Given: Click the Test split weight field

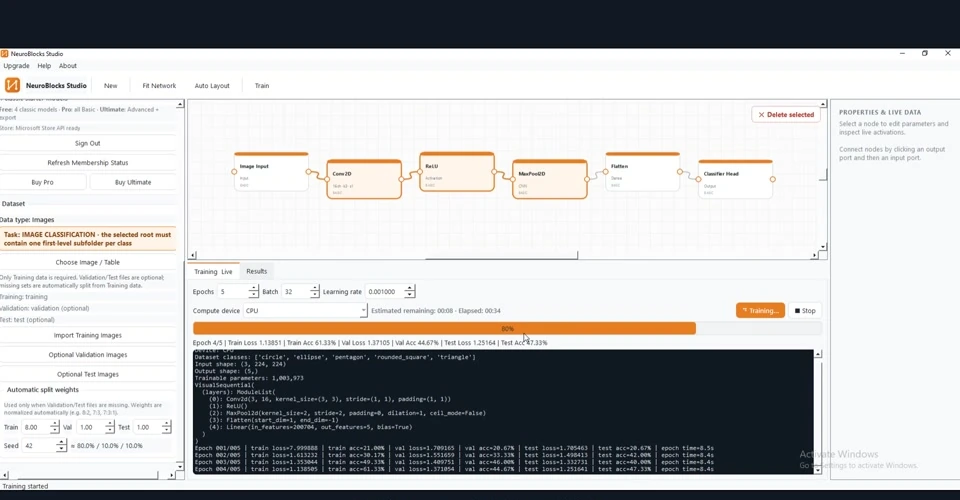Looking at the screenshot, I should click(x=147, y=427).
